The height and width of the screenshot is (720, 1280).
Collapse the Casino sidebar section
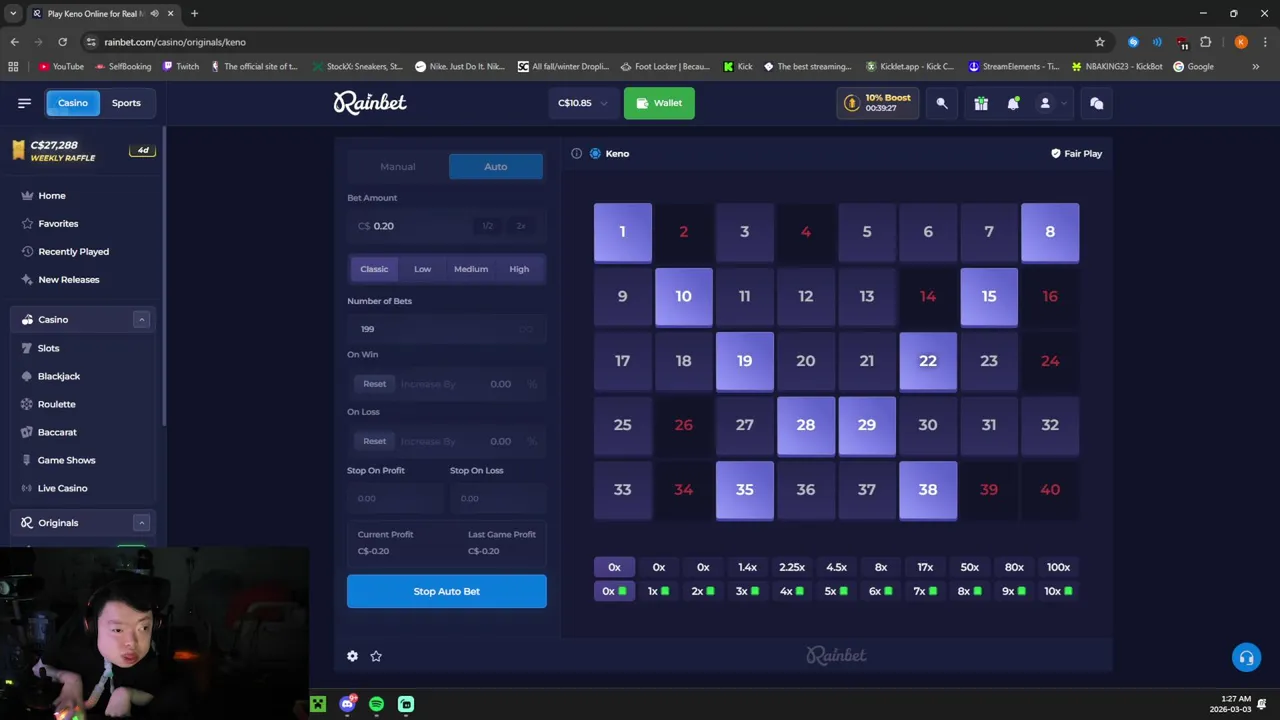coord(141,319)
